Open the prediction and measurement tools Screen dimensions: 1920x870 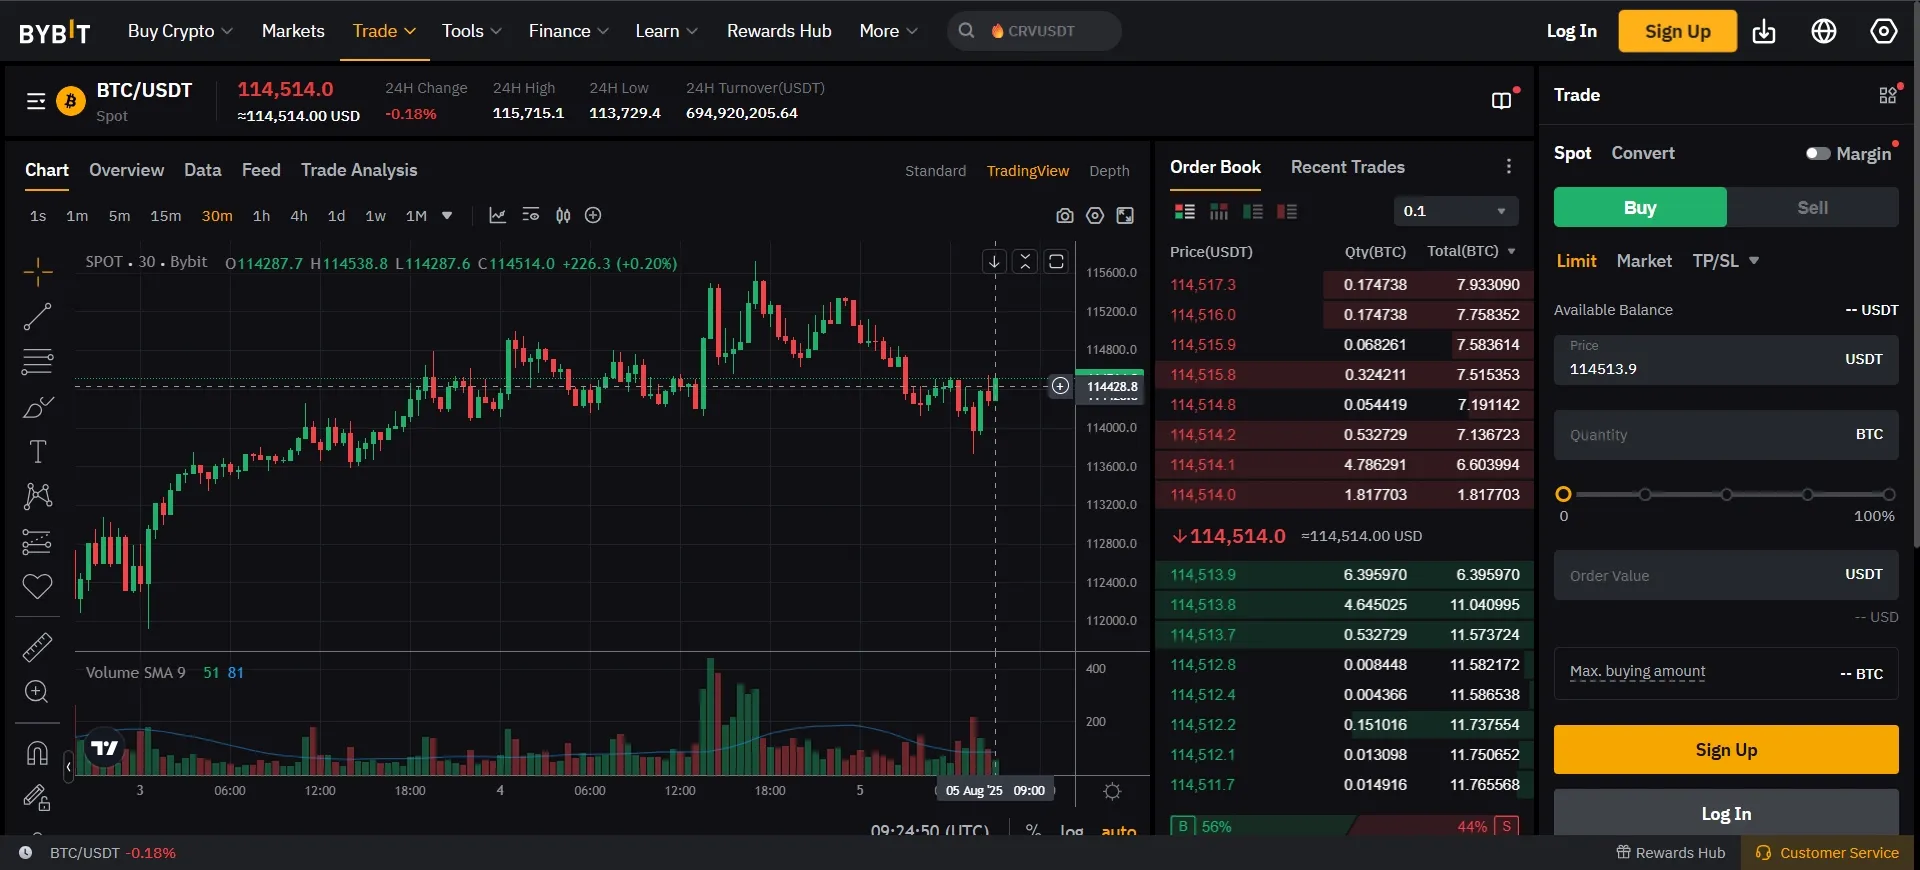coord(38,542)
